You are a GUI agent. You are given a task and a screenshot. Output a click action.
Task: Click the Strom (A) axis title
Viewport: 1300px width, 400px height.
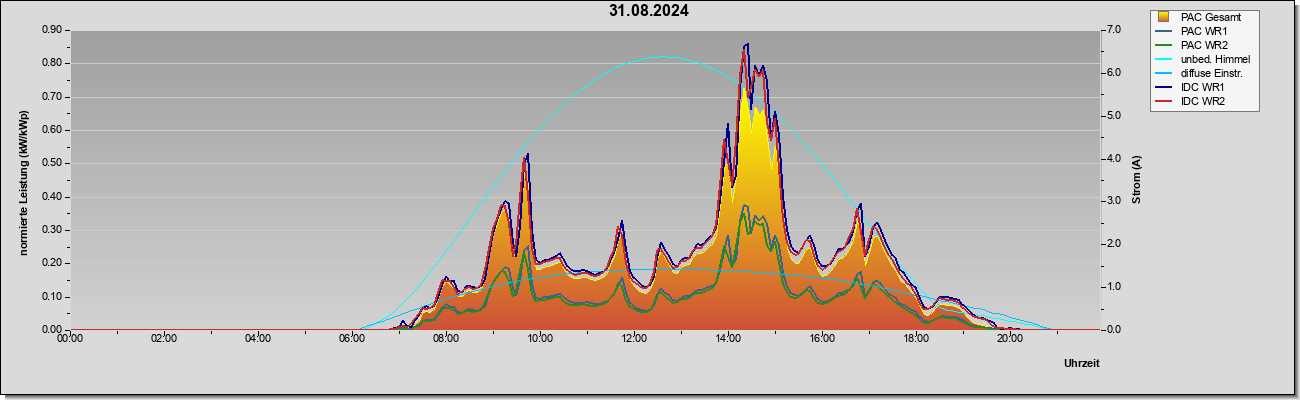pyautogui.click(x=1136, y=180)
